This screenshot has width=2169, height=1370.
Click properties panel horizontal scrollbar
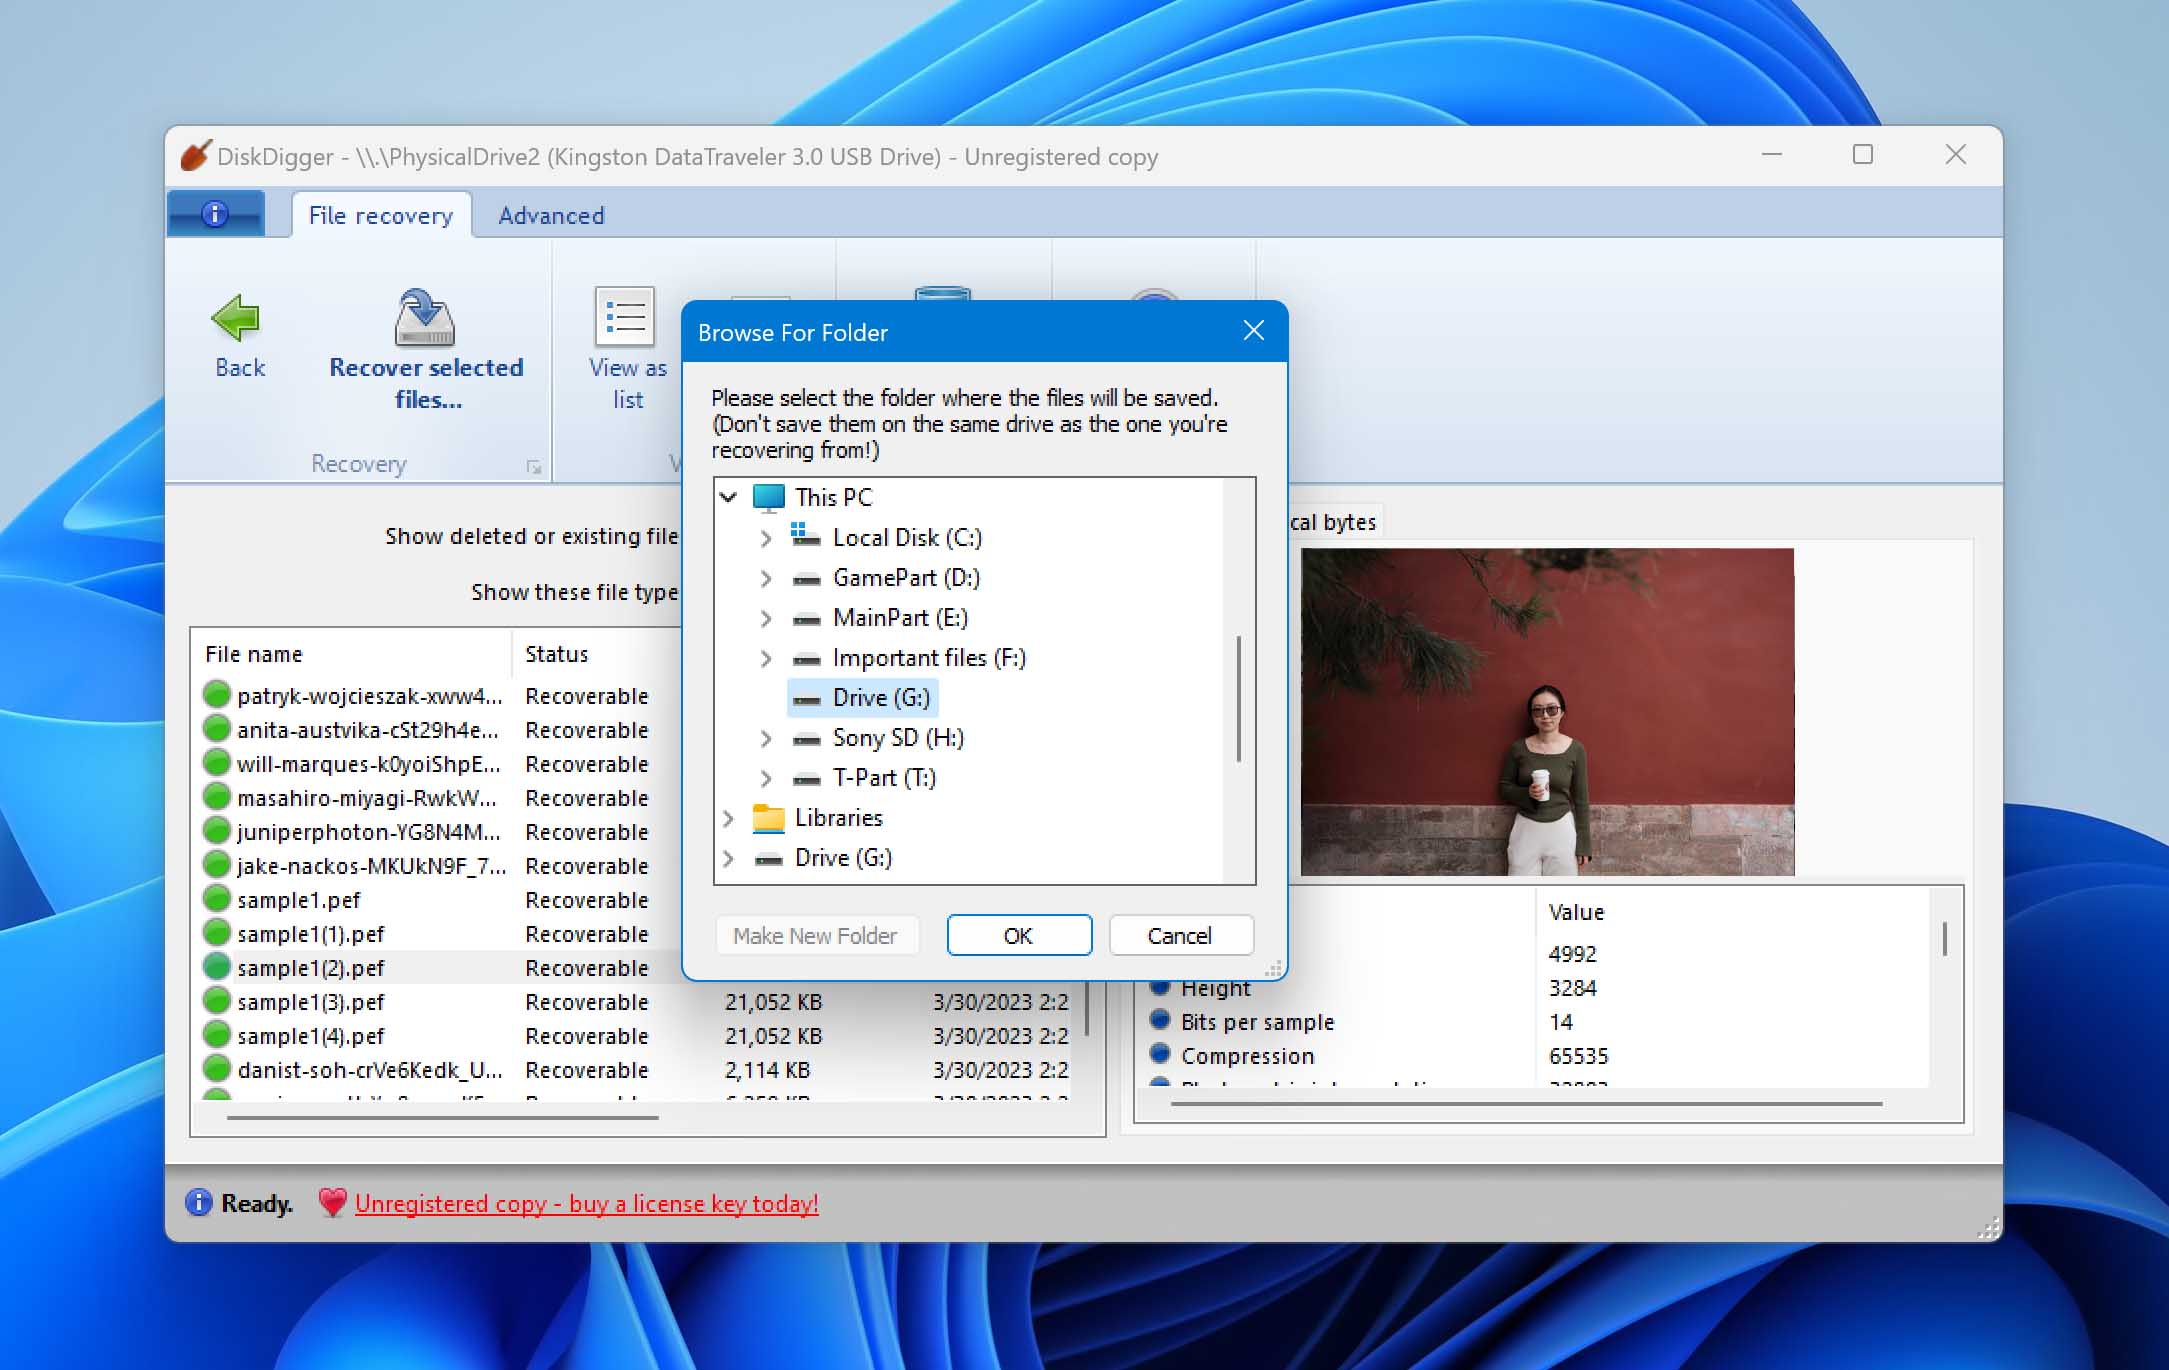click(x=1526, y=1104)
